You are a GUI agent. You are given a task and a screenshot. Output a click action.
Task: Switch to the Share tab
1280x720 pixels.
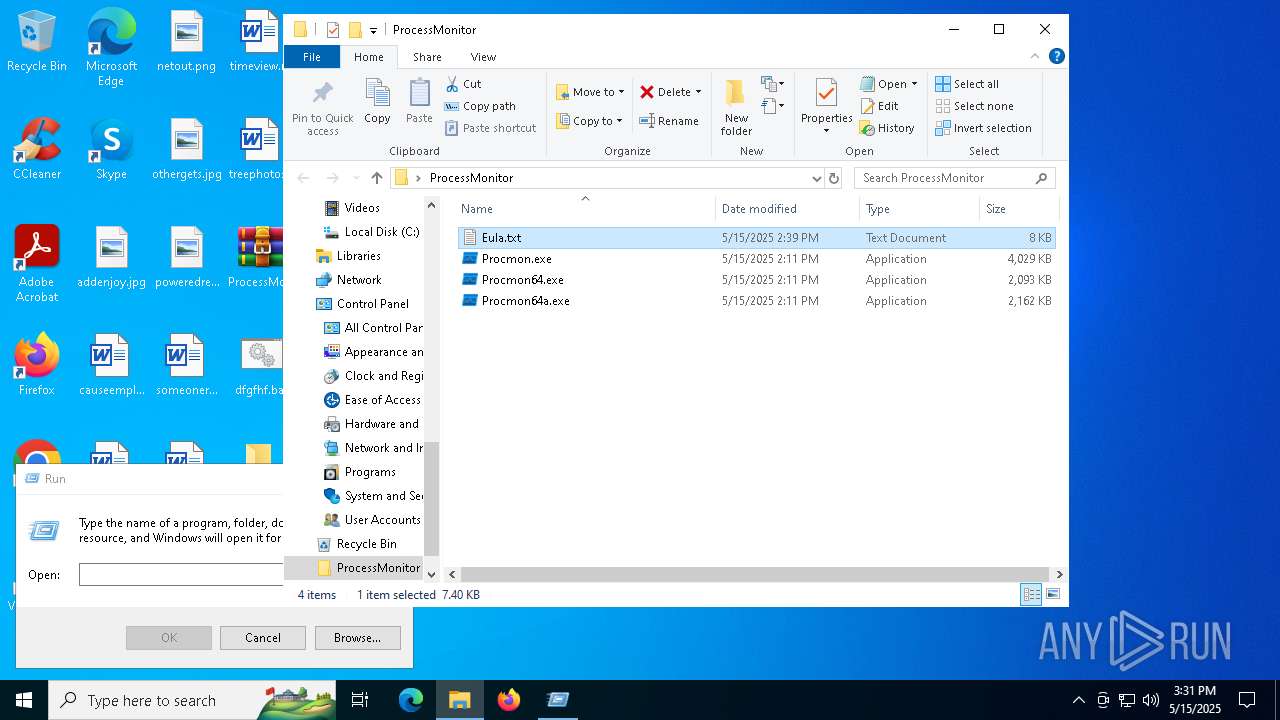pyautogui.click(x=427, y=57)
